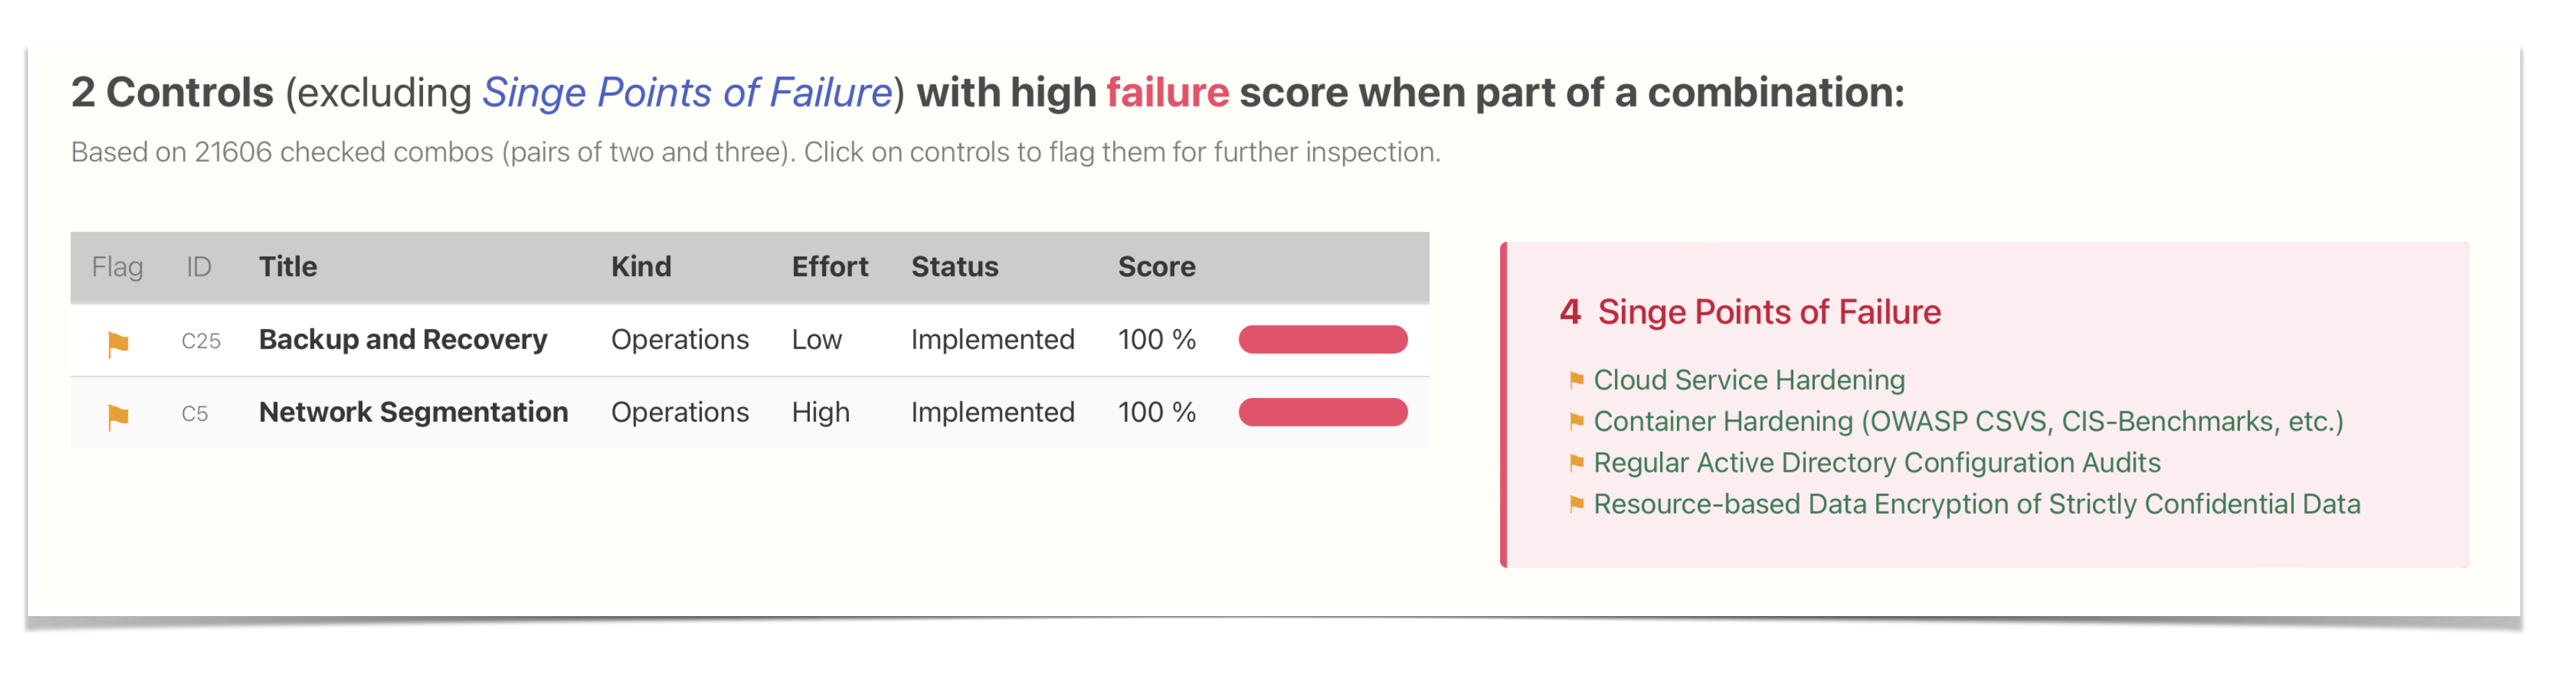The height and width of the screenshot is (676, 2576).
Task: Click flag beside Cloud Service Hardening
Action: [1576, 380]
